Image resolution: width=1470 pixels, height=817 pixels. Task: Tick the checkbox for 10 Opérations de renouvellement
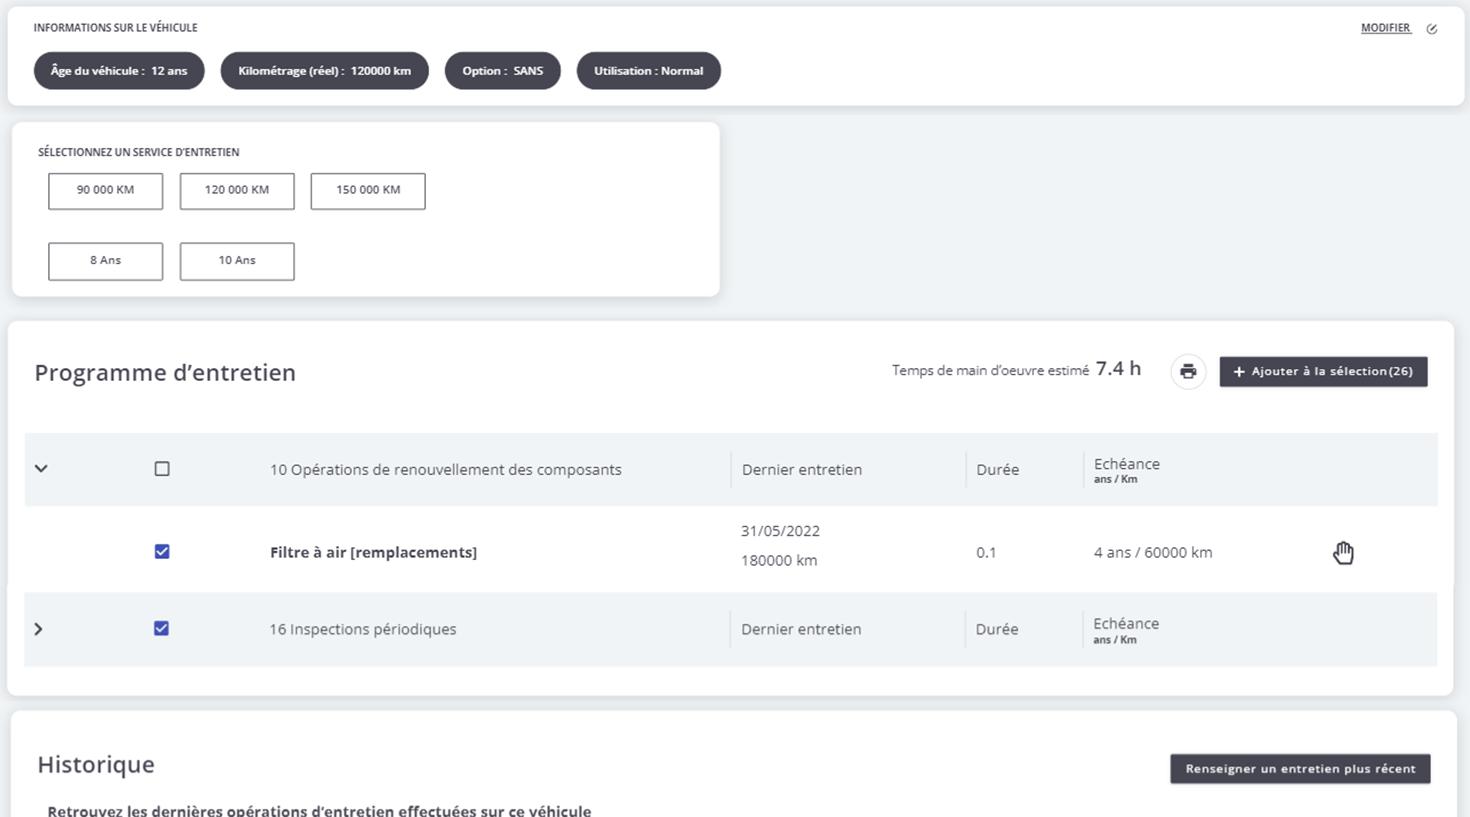(162, 469)
